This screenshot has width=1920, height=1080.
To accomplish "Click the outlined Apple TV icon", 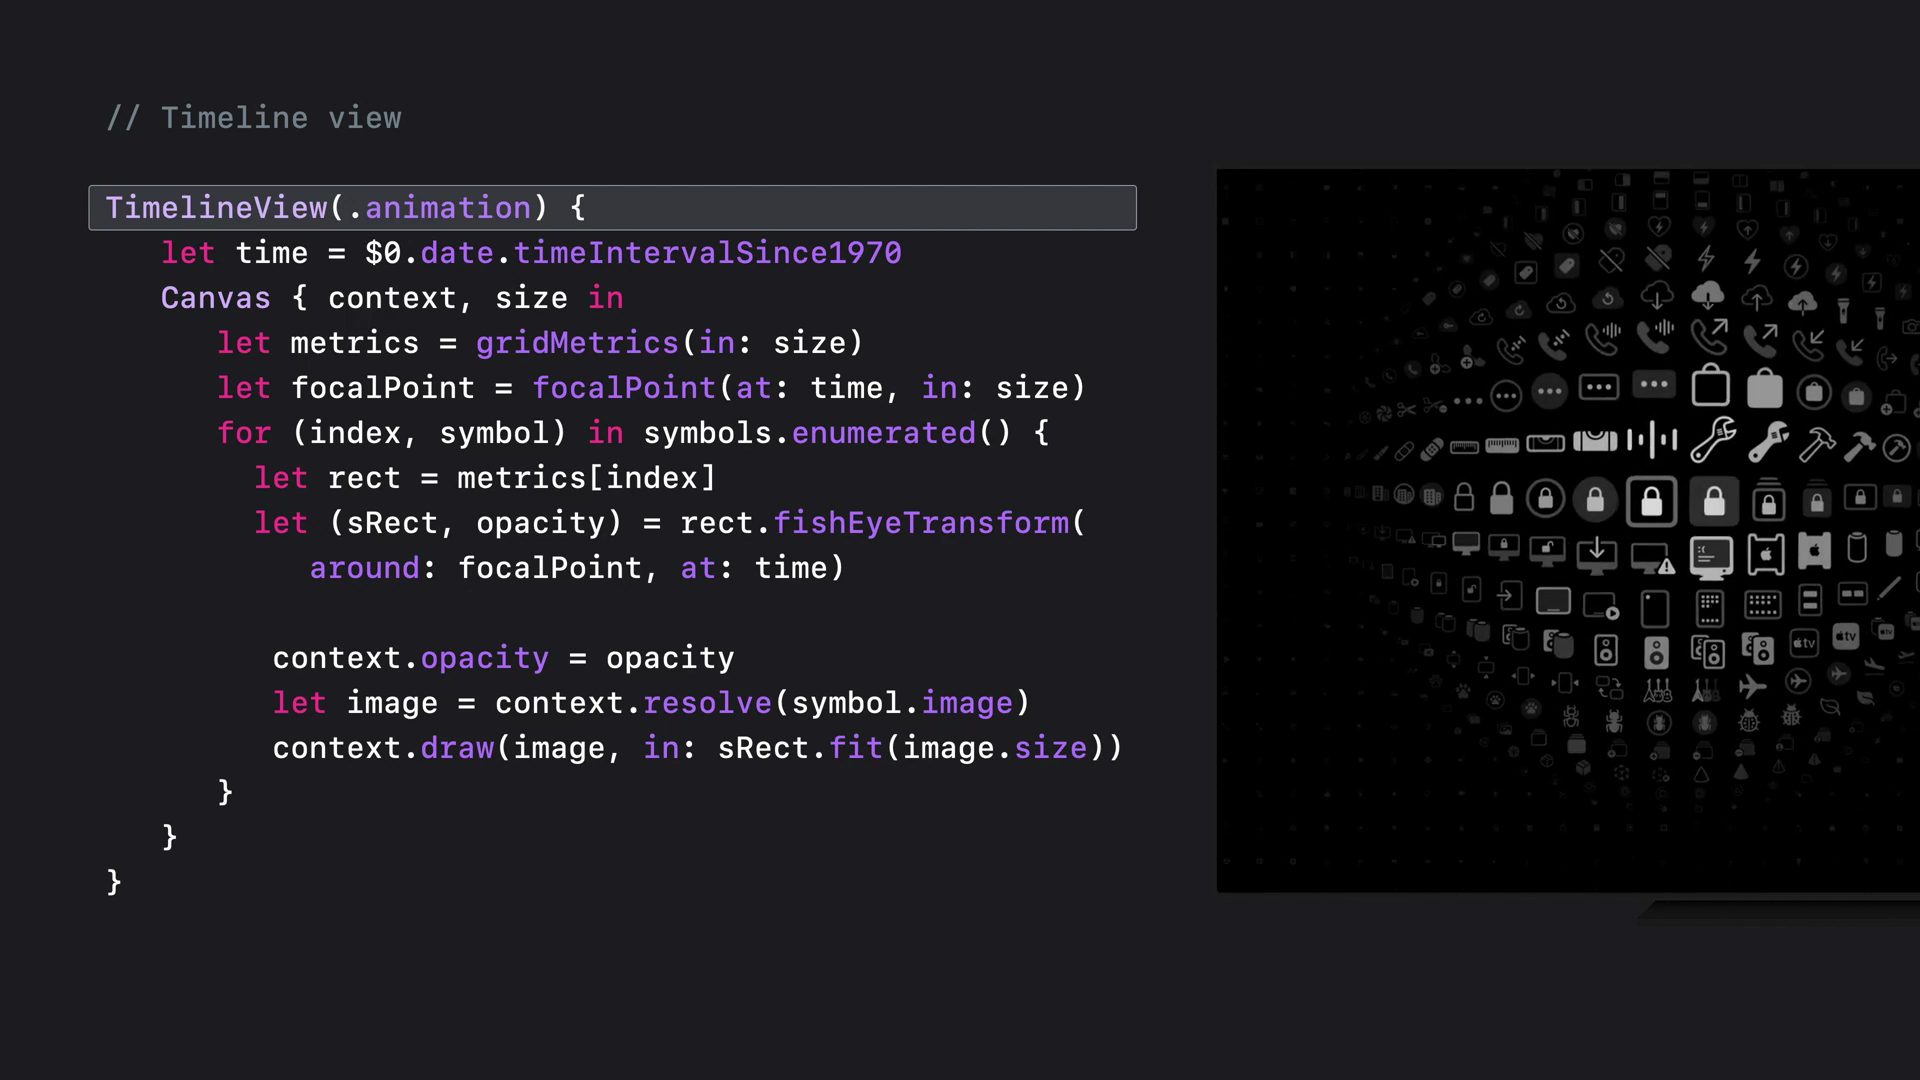I will click(x=1804, y=643).
